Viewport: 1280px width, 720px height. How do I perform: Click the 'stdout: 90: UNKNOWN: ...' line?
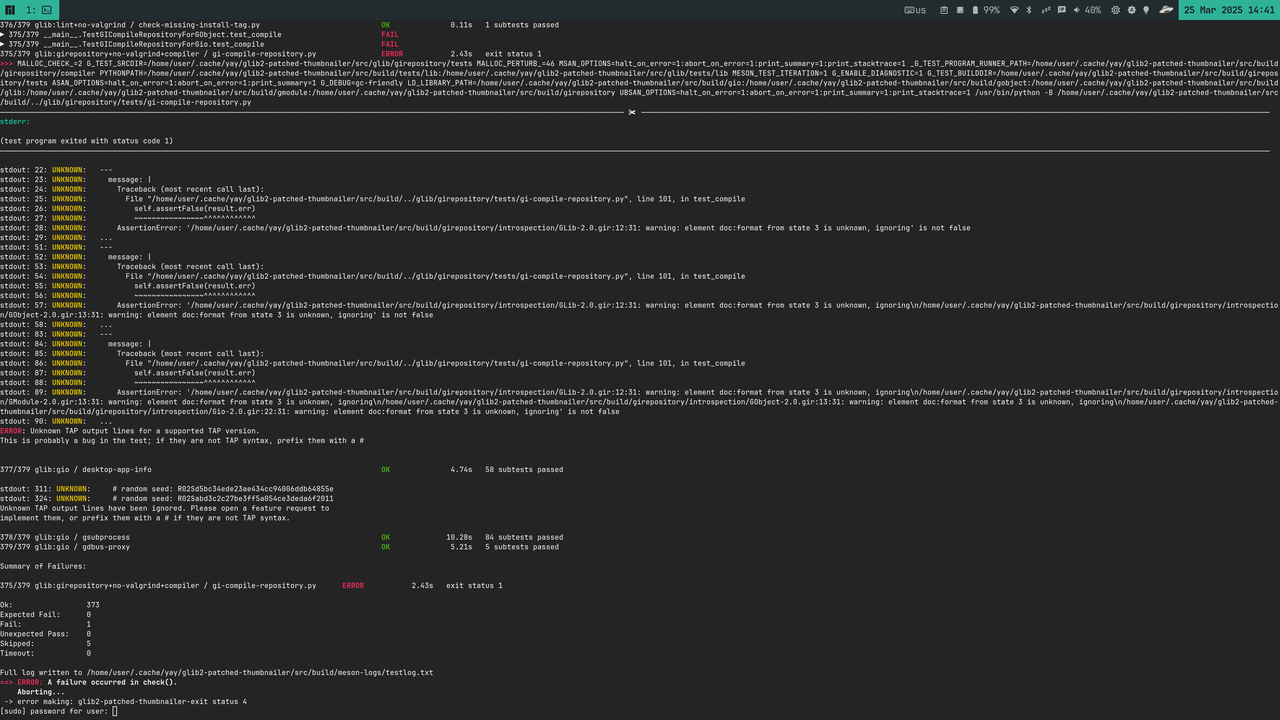coord(57,421)
